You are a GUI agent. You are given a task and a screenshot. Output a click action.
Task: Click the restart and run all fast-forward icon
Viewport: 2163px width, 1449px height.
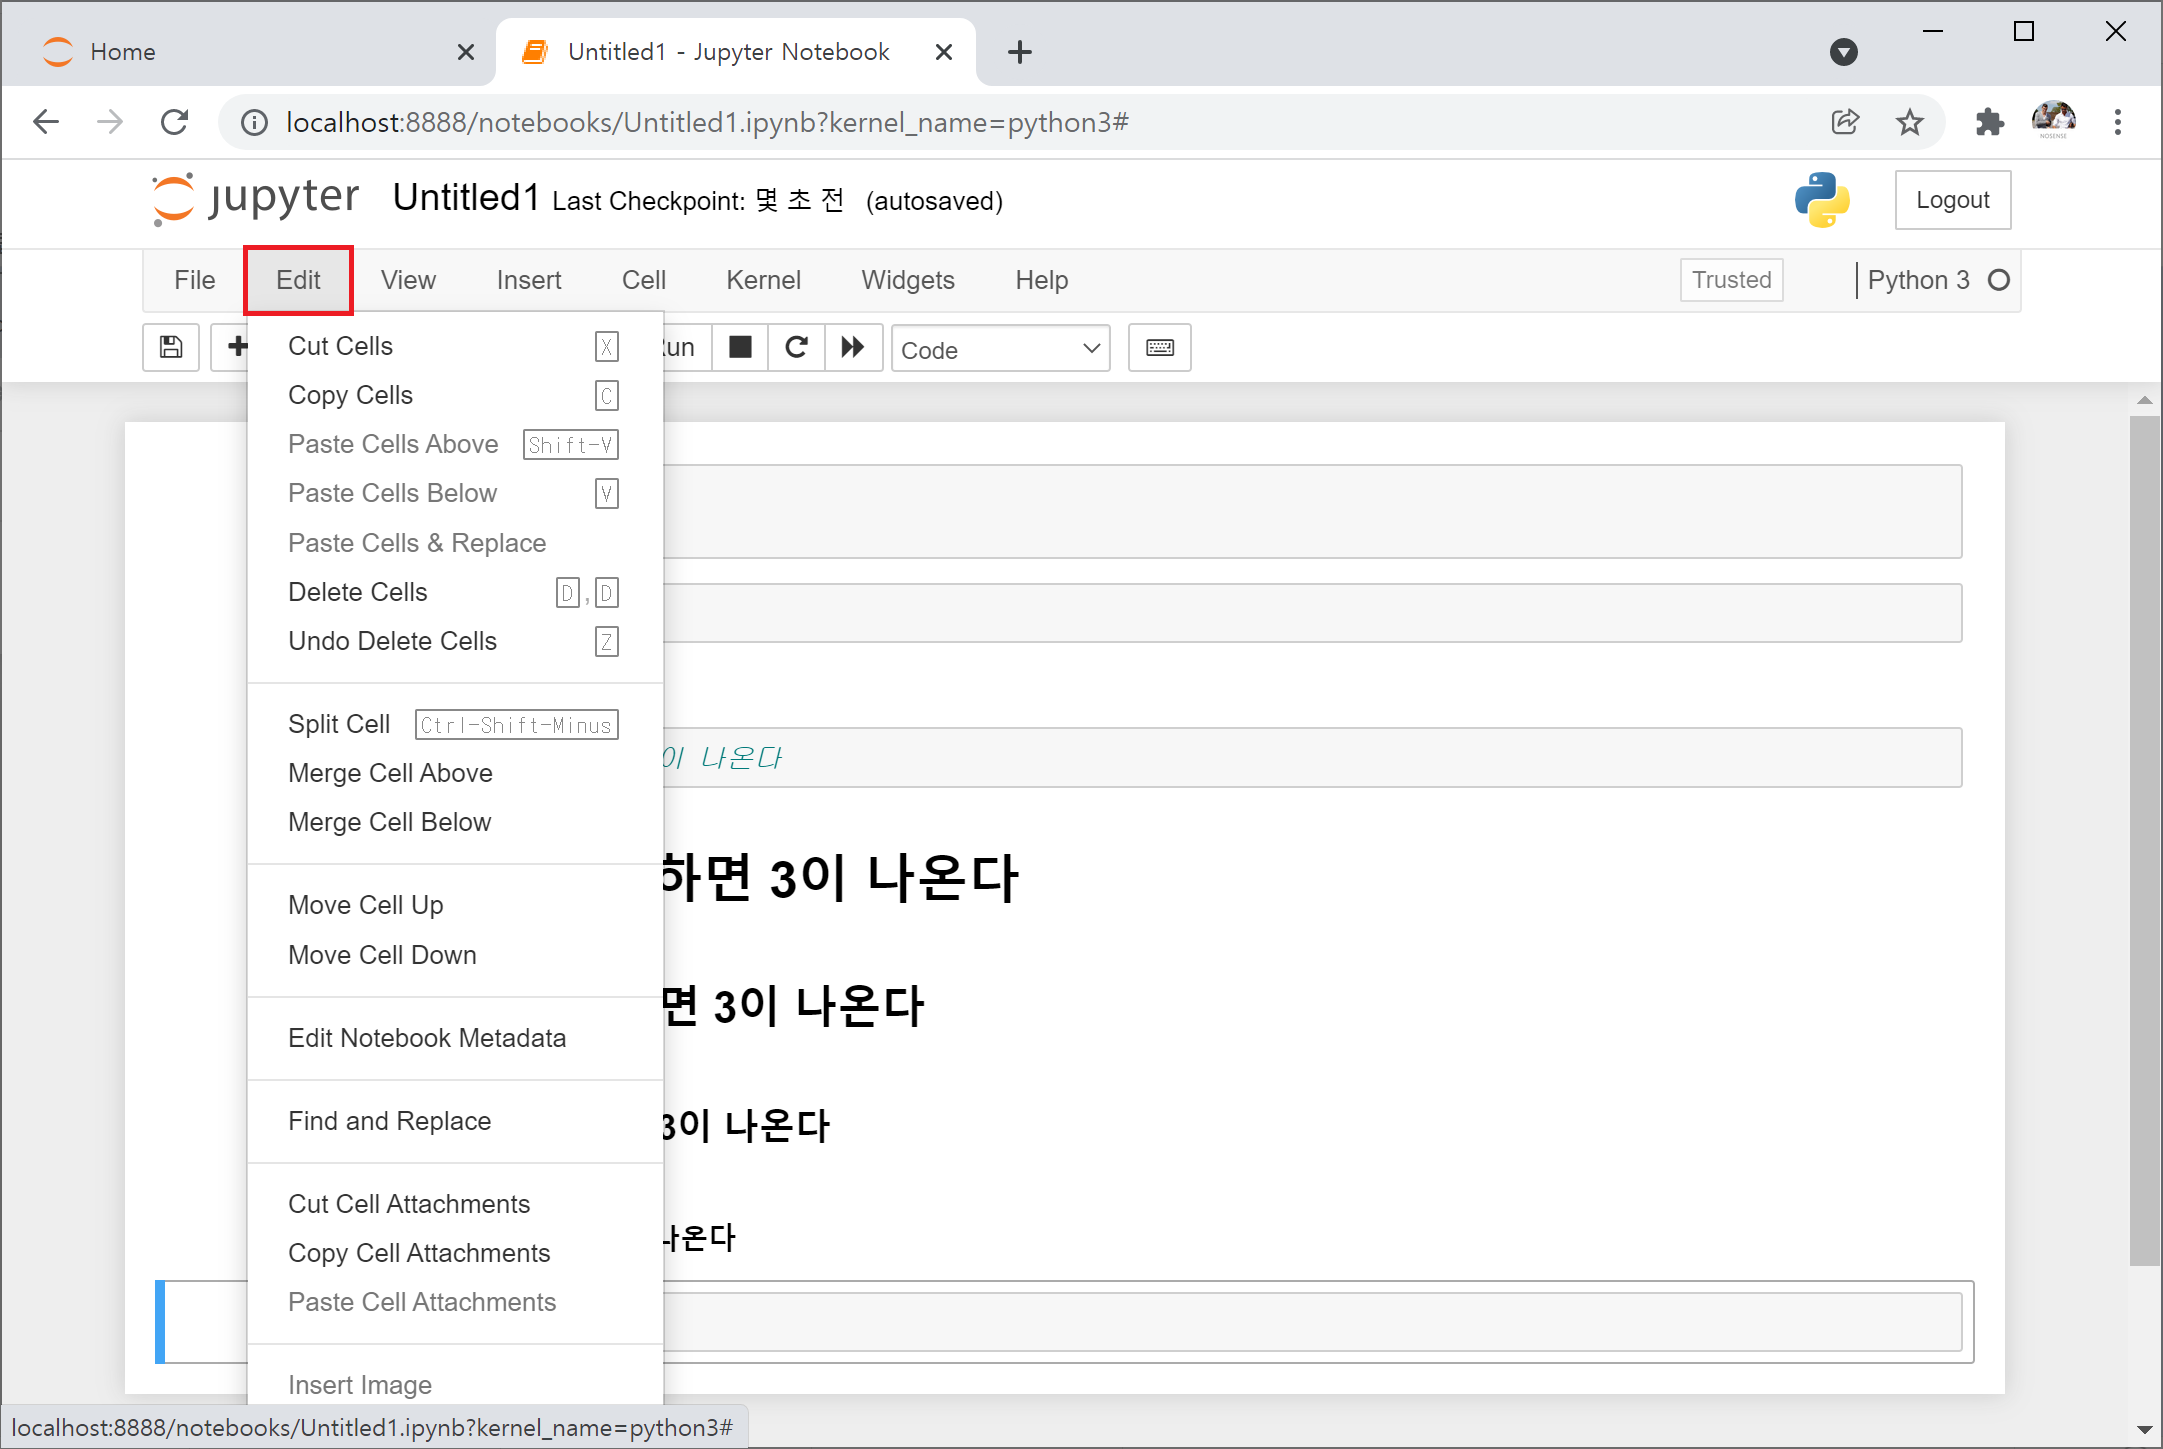(x=853, y=347)
